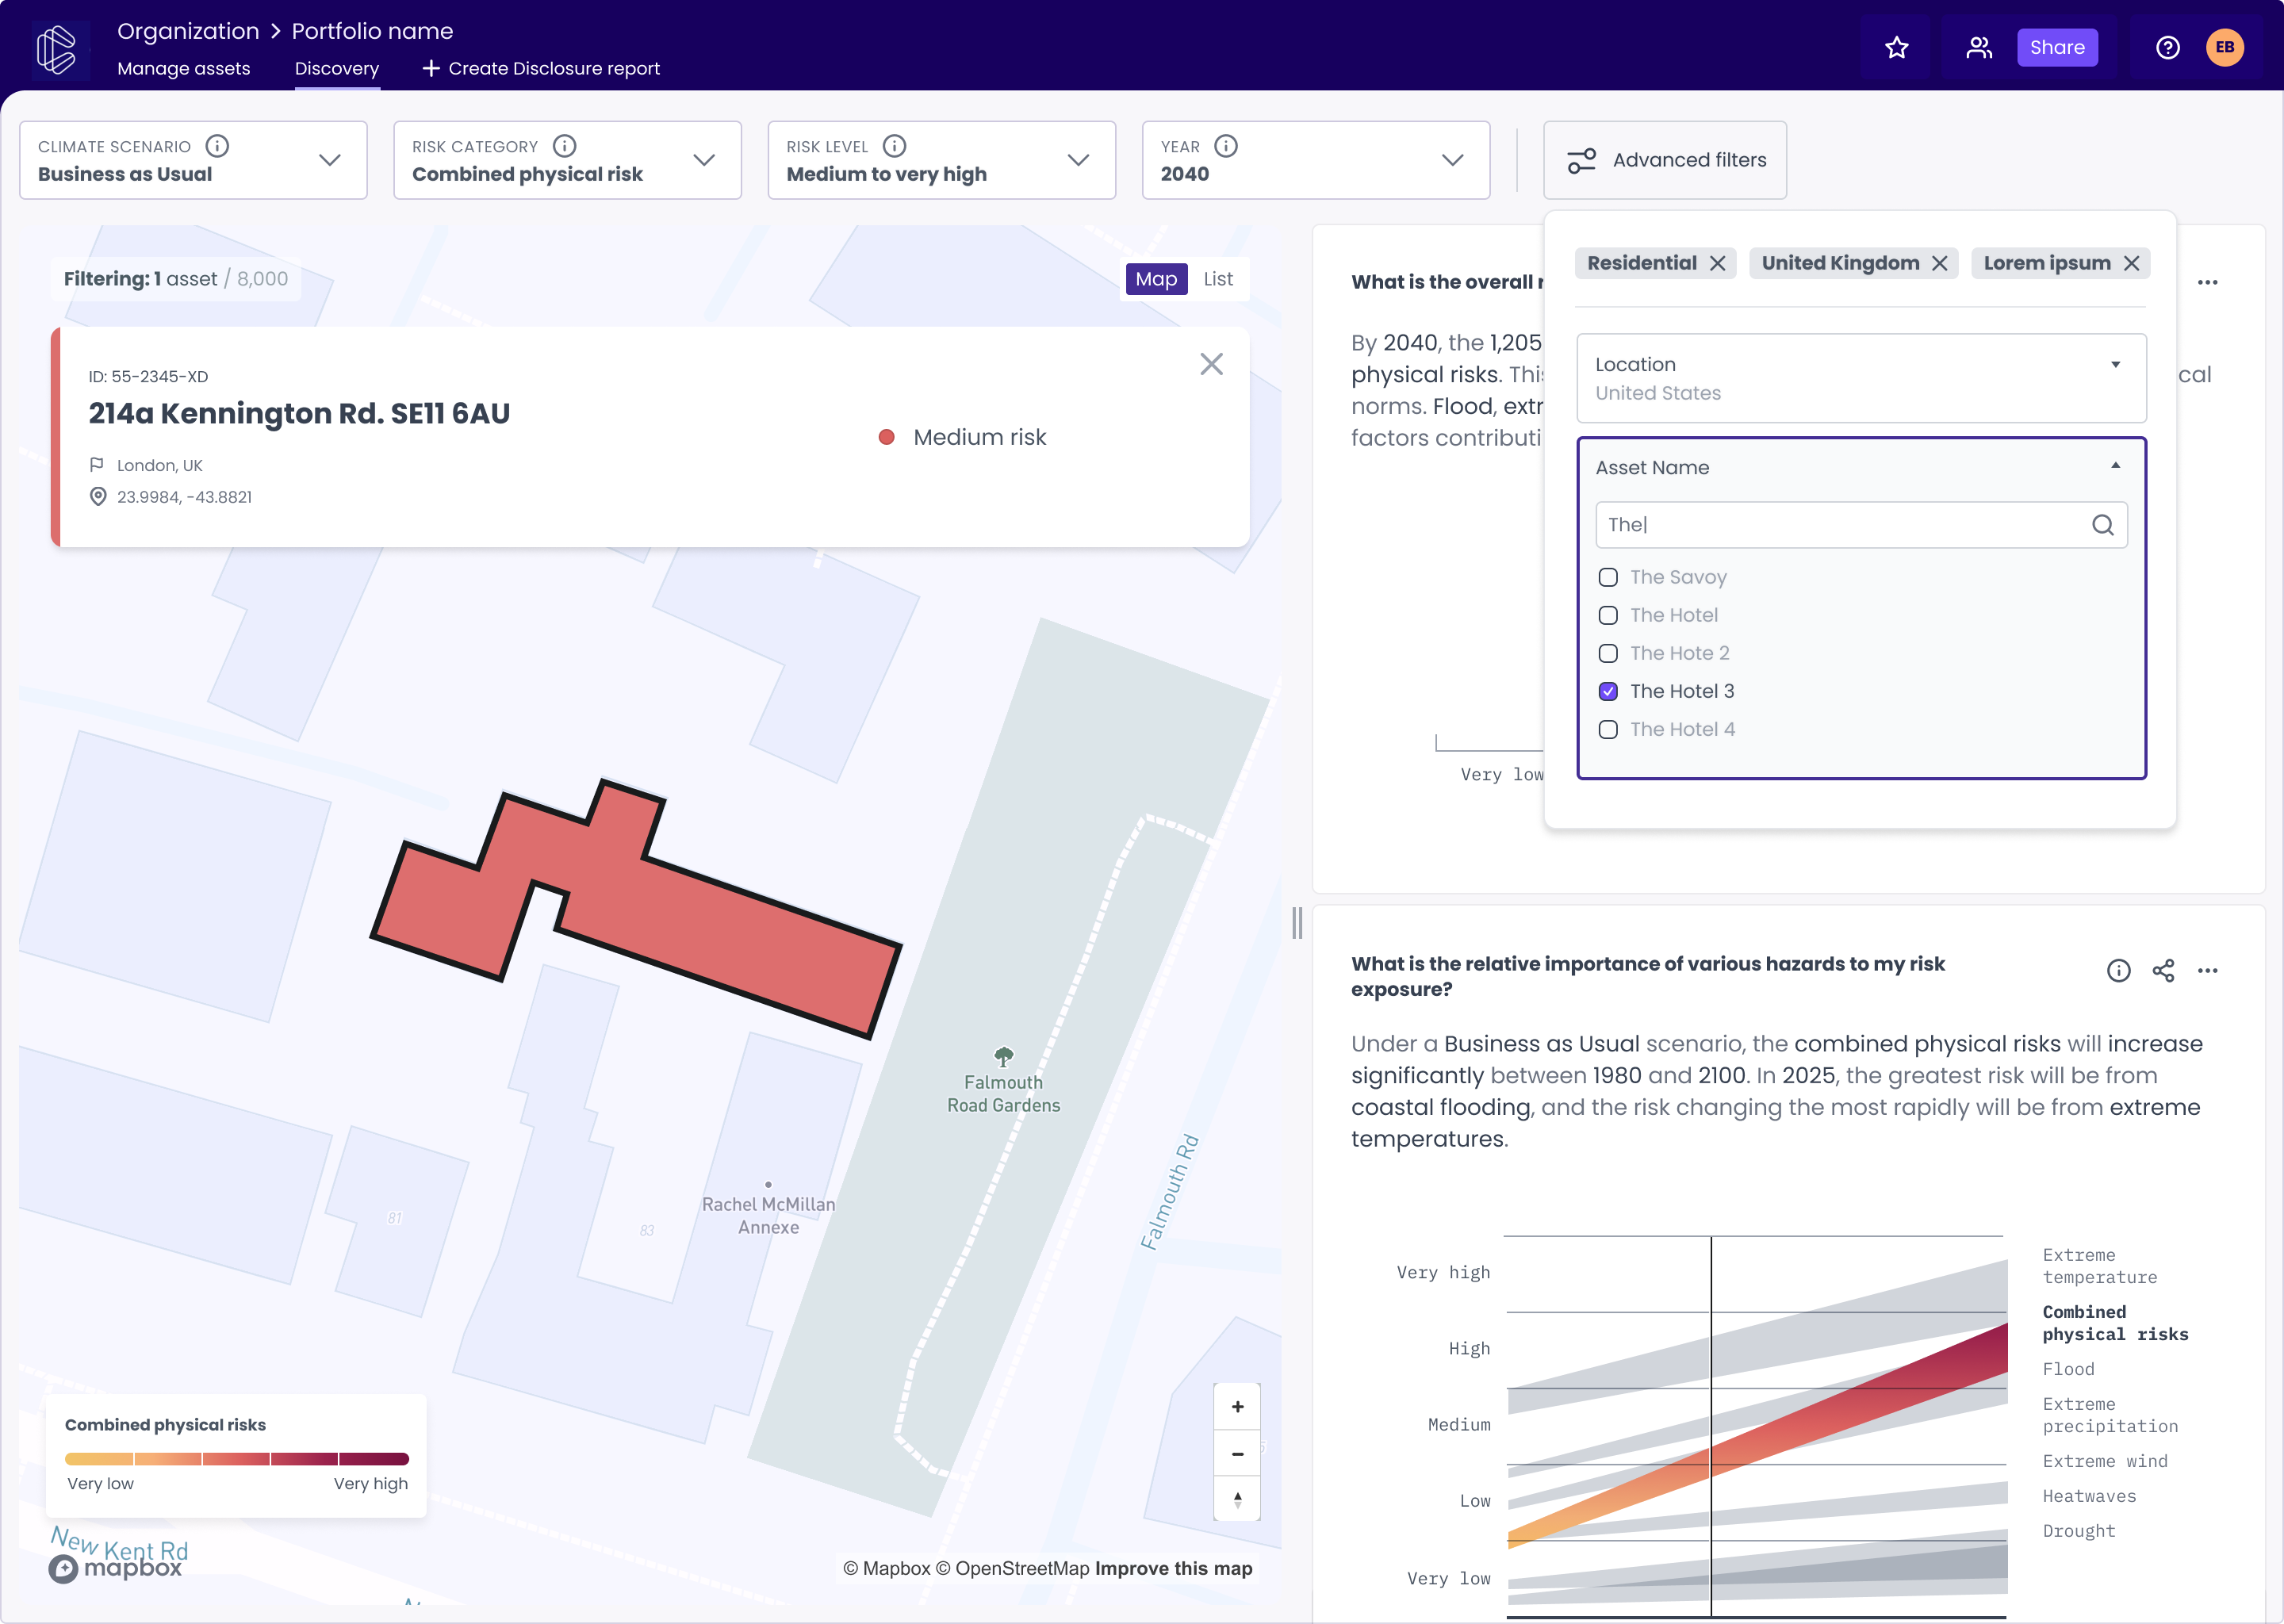Screen dimensions: 2284x1624
Task: Click the info icon on hazard importance panel
Action: click(x=2117, y=972)
